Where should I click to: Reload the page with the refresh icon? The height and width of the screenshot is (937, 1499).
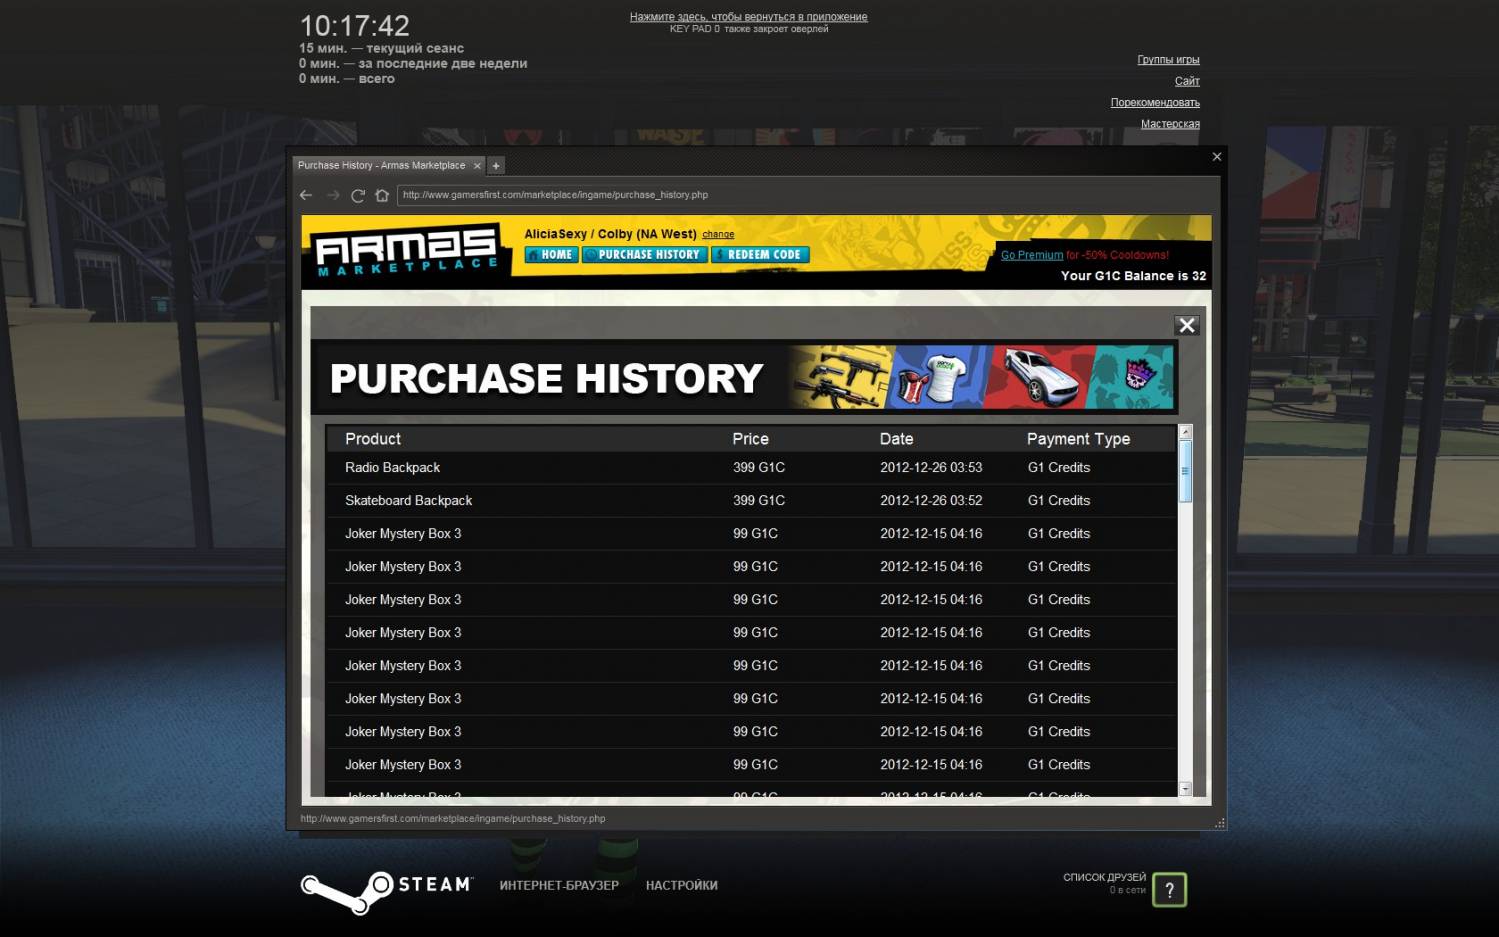coord(357,195)
